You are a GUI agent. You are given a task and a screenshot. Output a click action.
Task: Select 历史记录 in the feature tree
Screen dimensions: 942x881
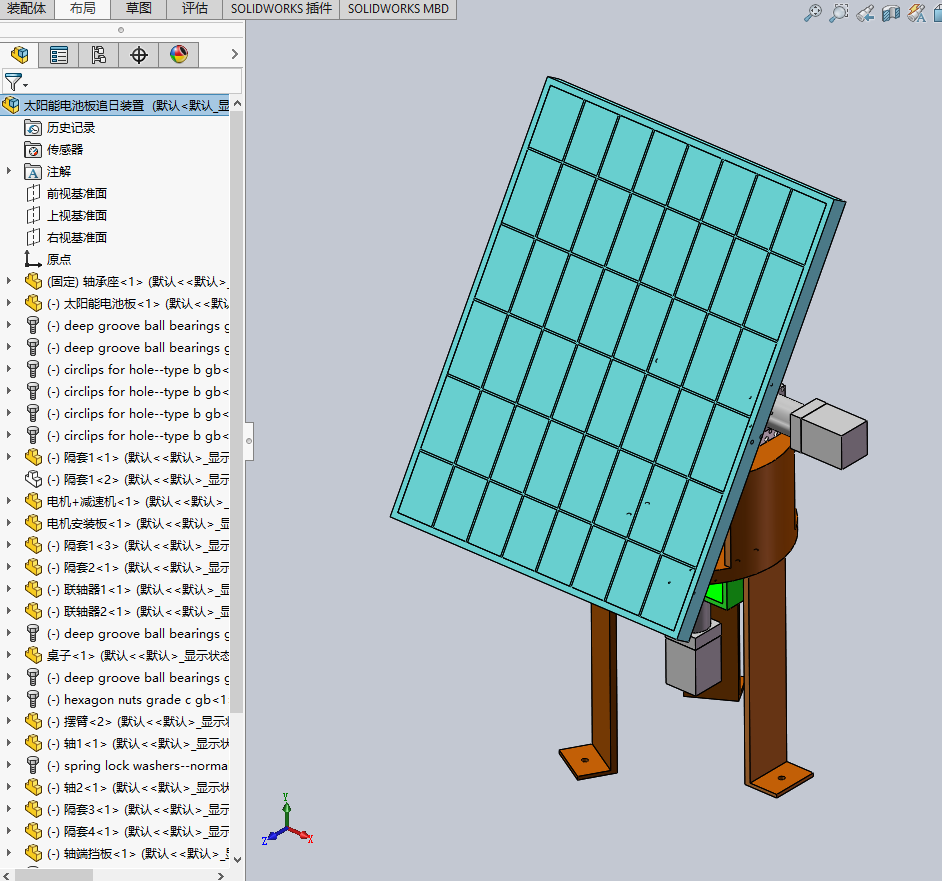point(70,128)
